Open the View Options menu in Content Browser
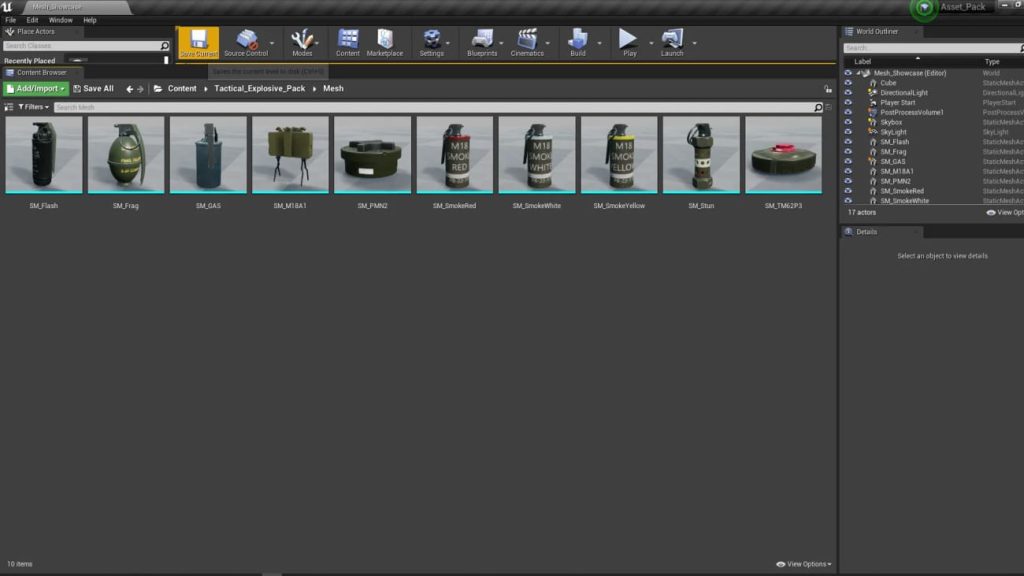 pos(804,564)
